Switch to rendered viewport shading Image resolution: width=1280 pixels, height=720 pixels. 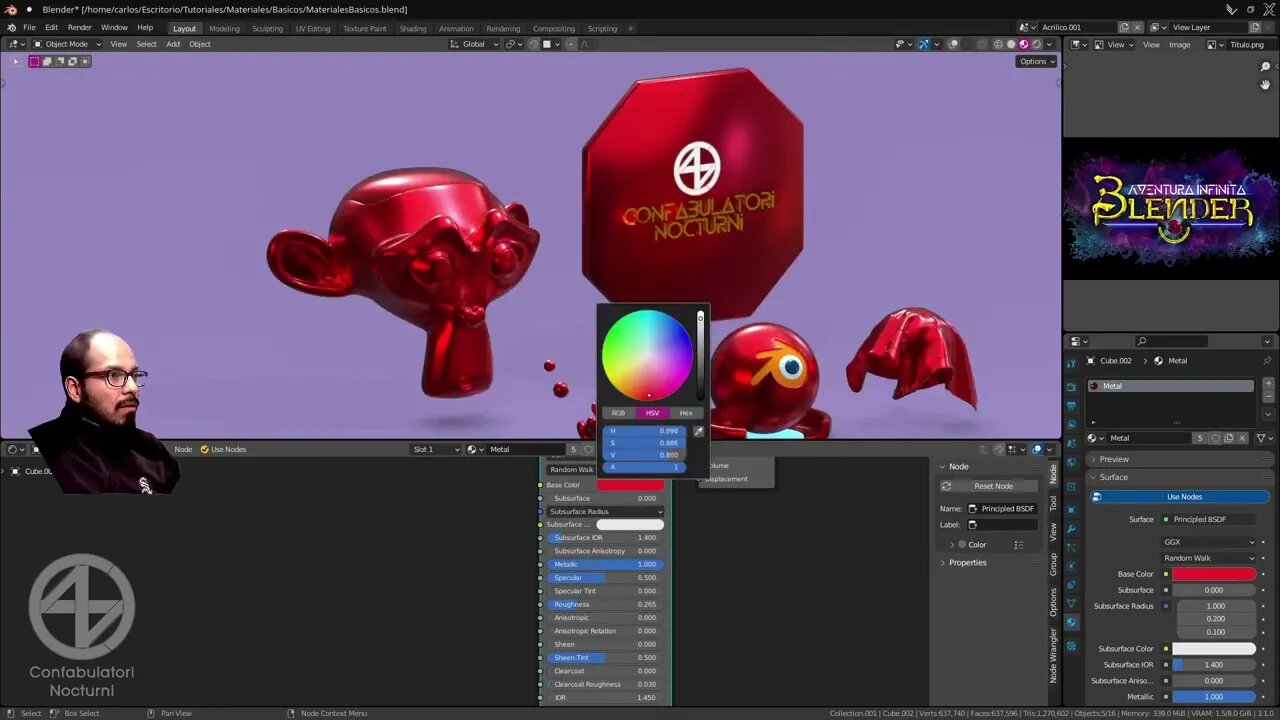click(1037, 44)
